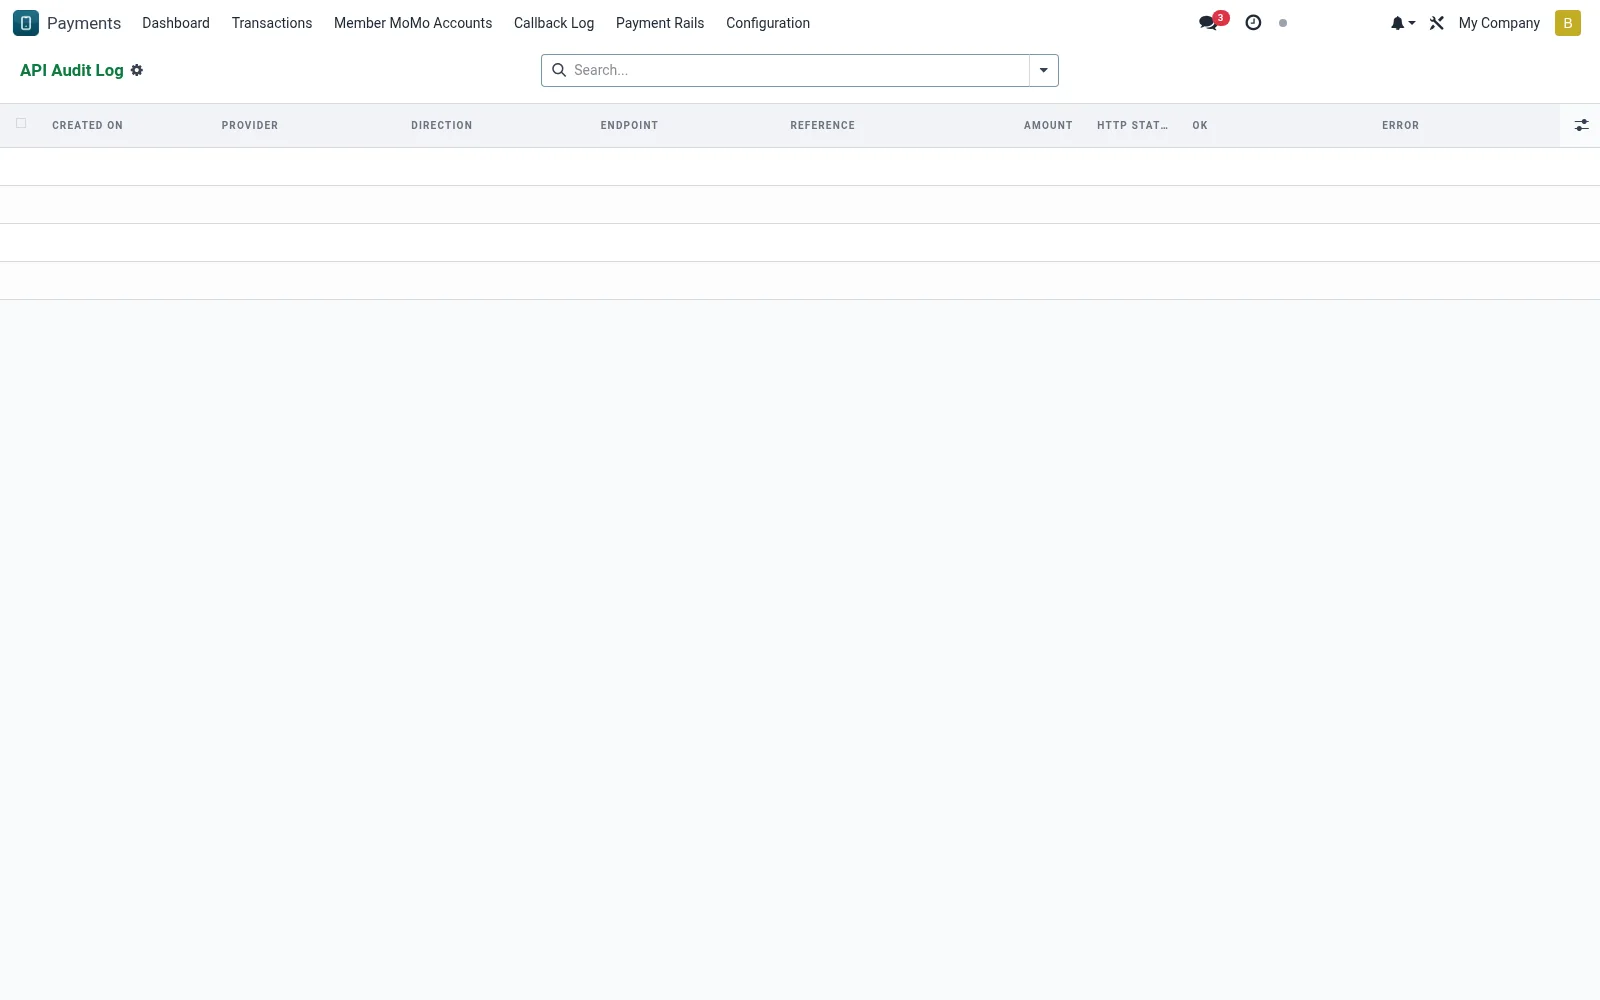
Task: Sort by Created On column
Action: (88, 125)
